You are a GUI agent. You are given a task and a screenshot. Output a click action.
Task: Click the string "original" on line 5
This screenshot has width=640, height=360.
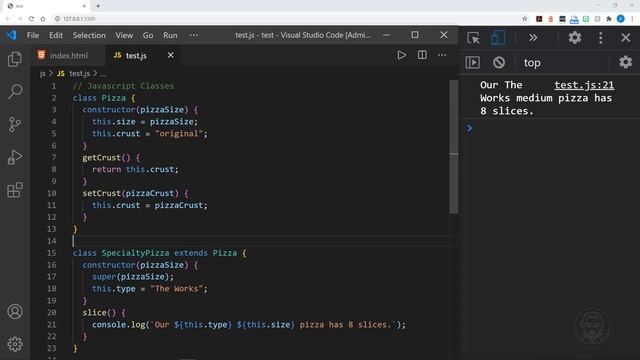click(179, 133)
